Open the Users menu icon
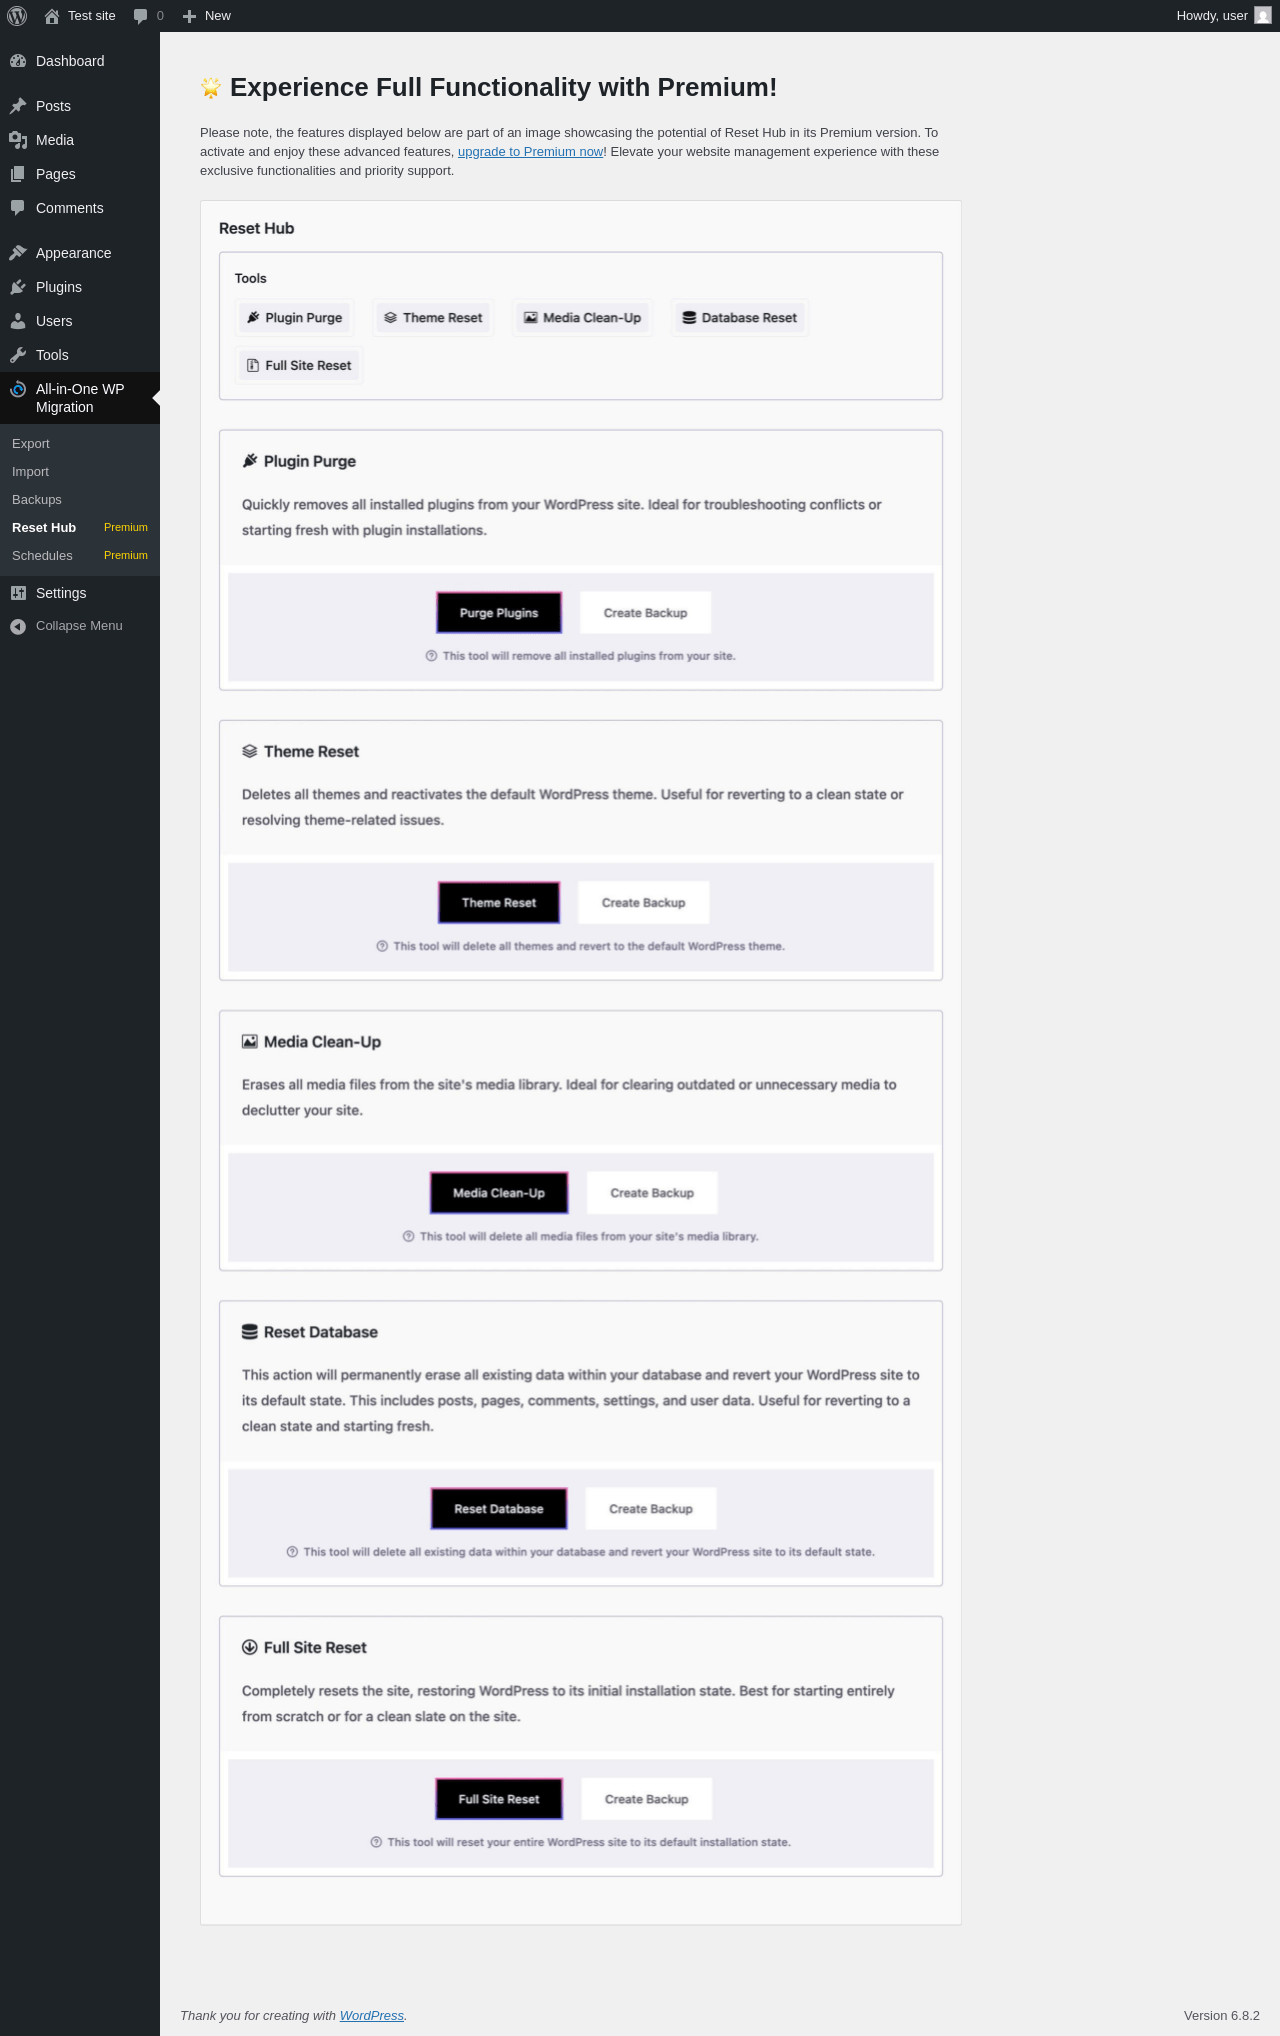The height and width of the screenshot is (2036, 1280). pos(18,321)
